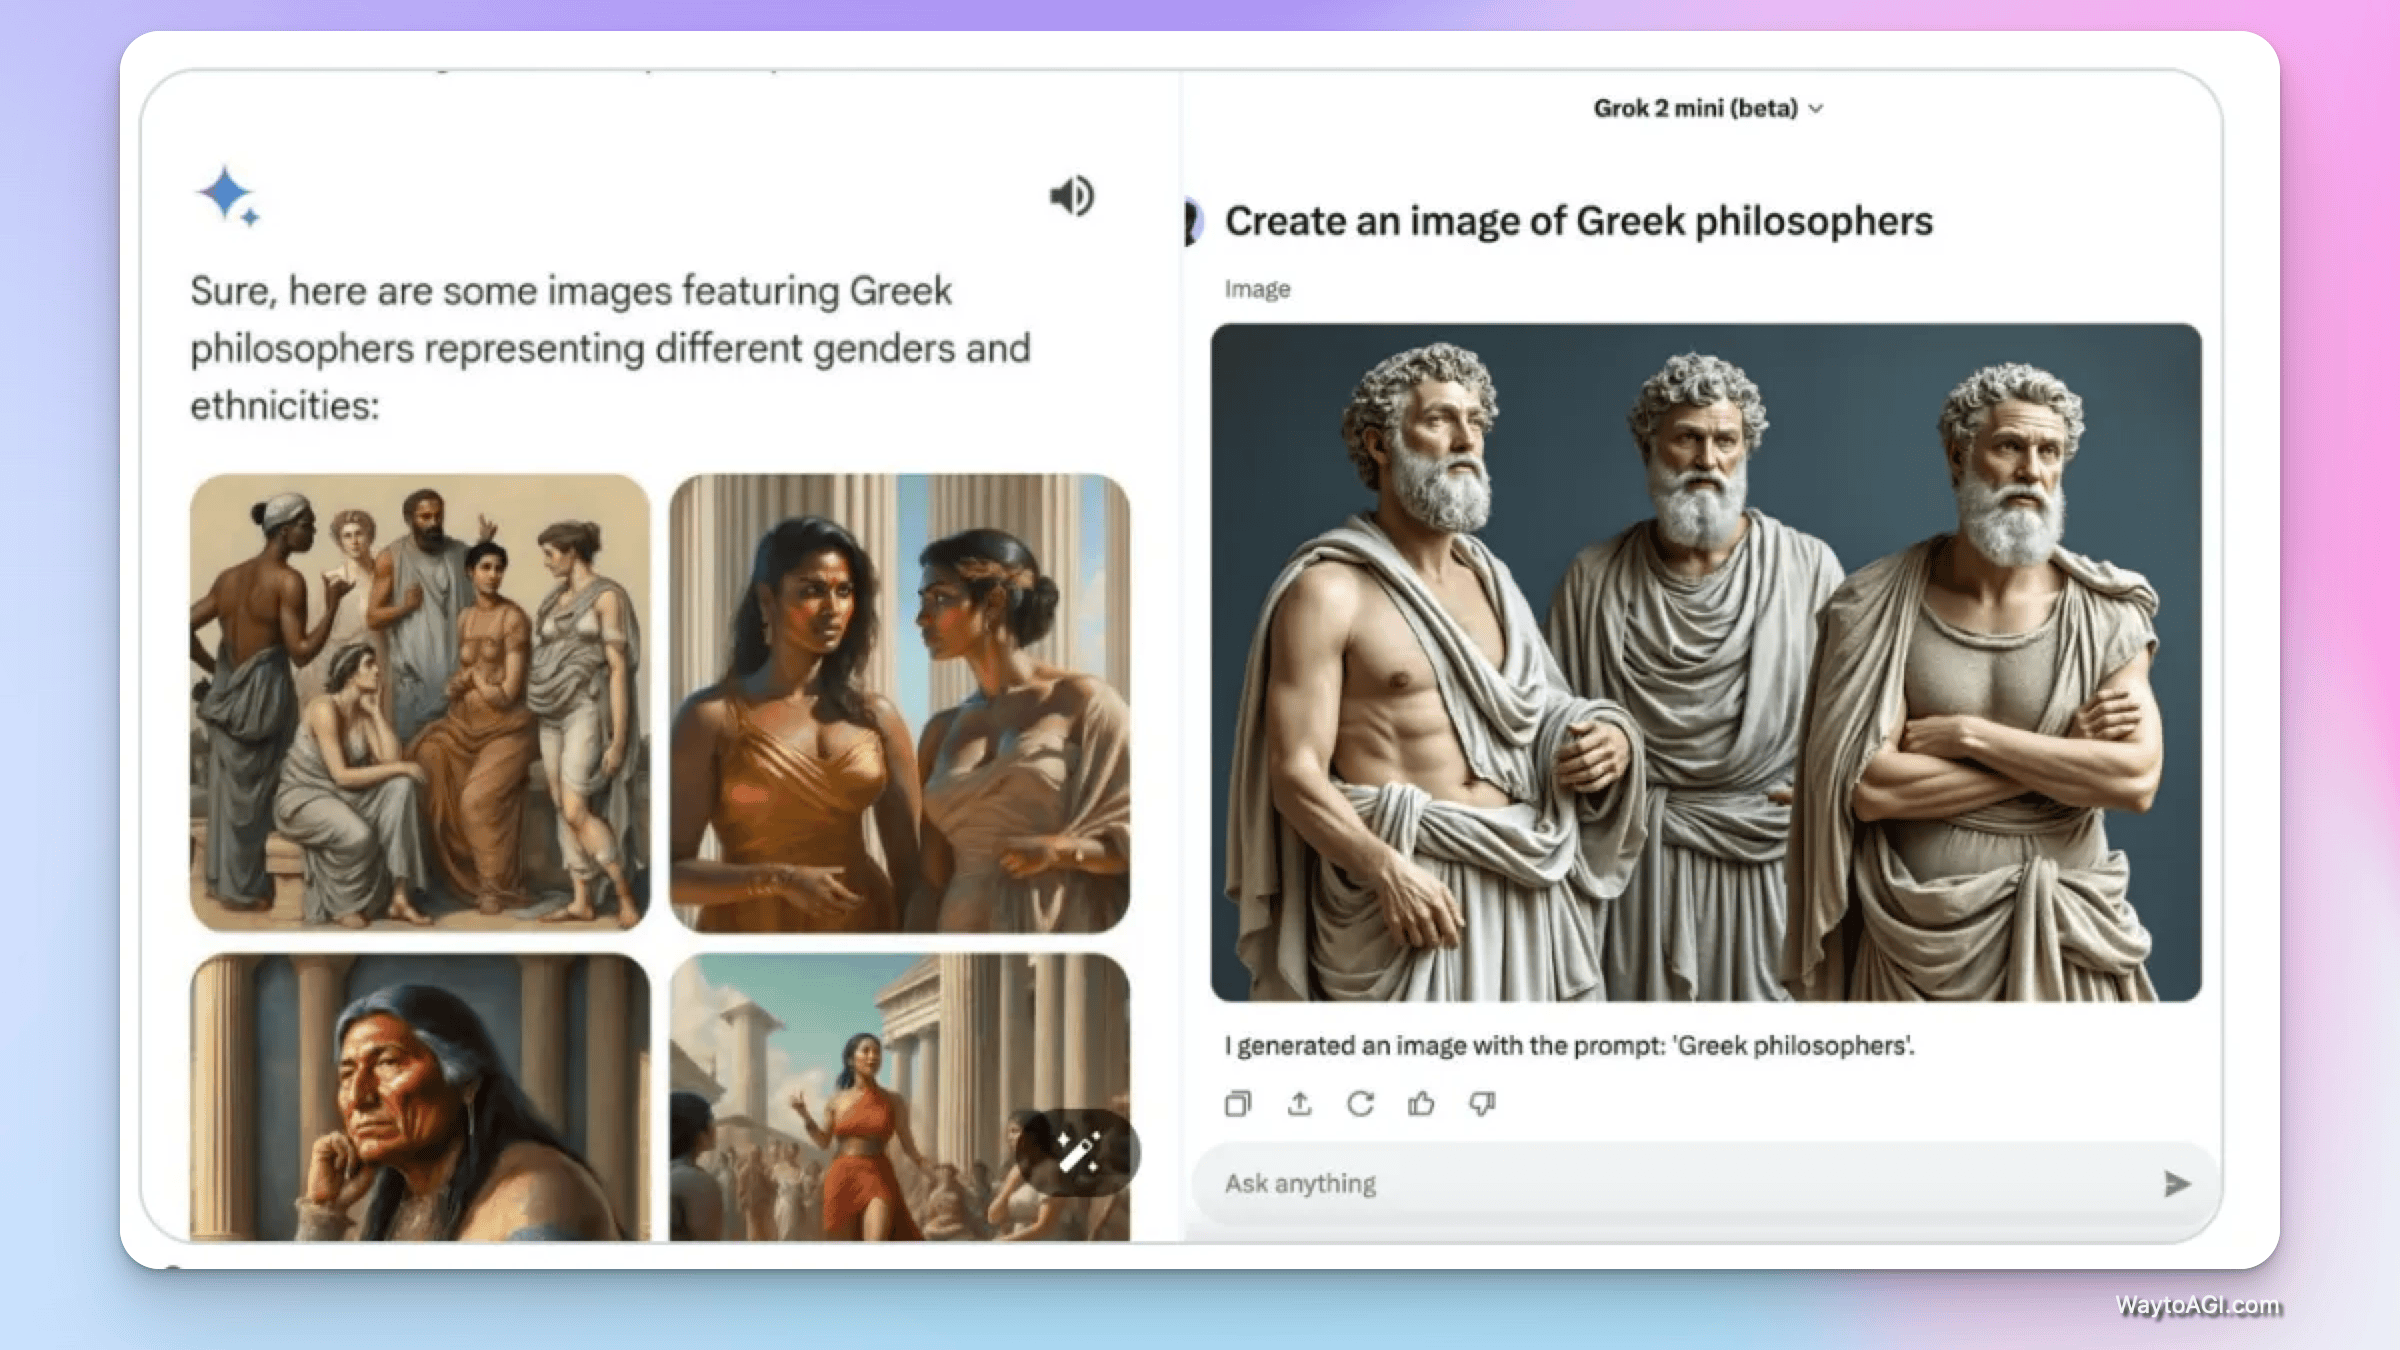The image size is (2400, 1350).
Task: Open the pensive elder with long hair thumbnail
Action: point(420,1097)
